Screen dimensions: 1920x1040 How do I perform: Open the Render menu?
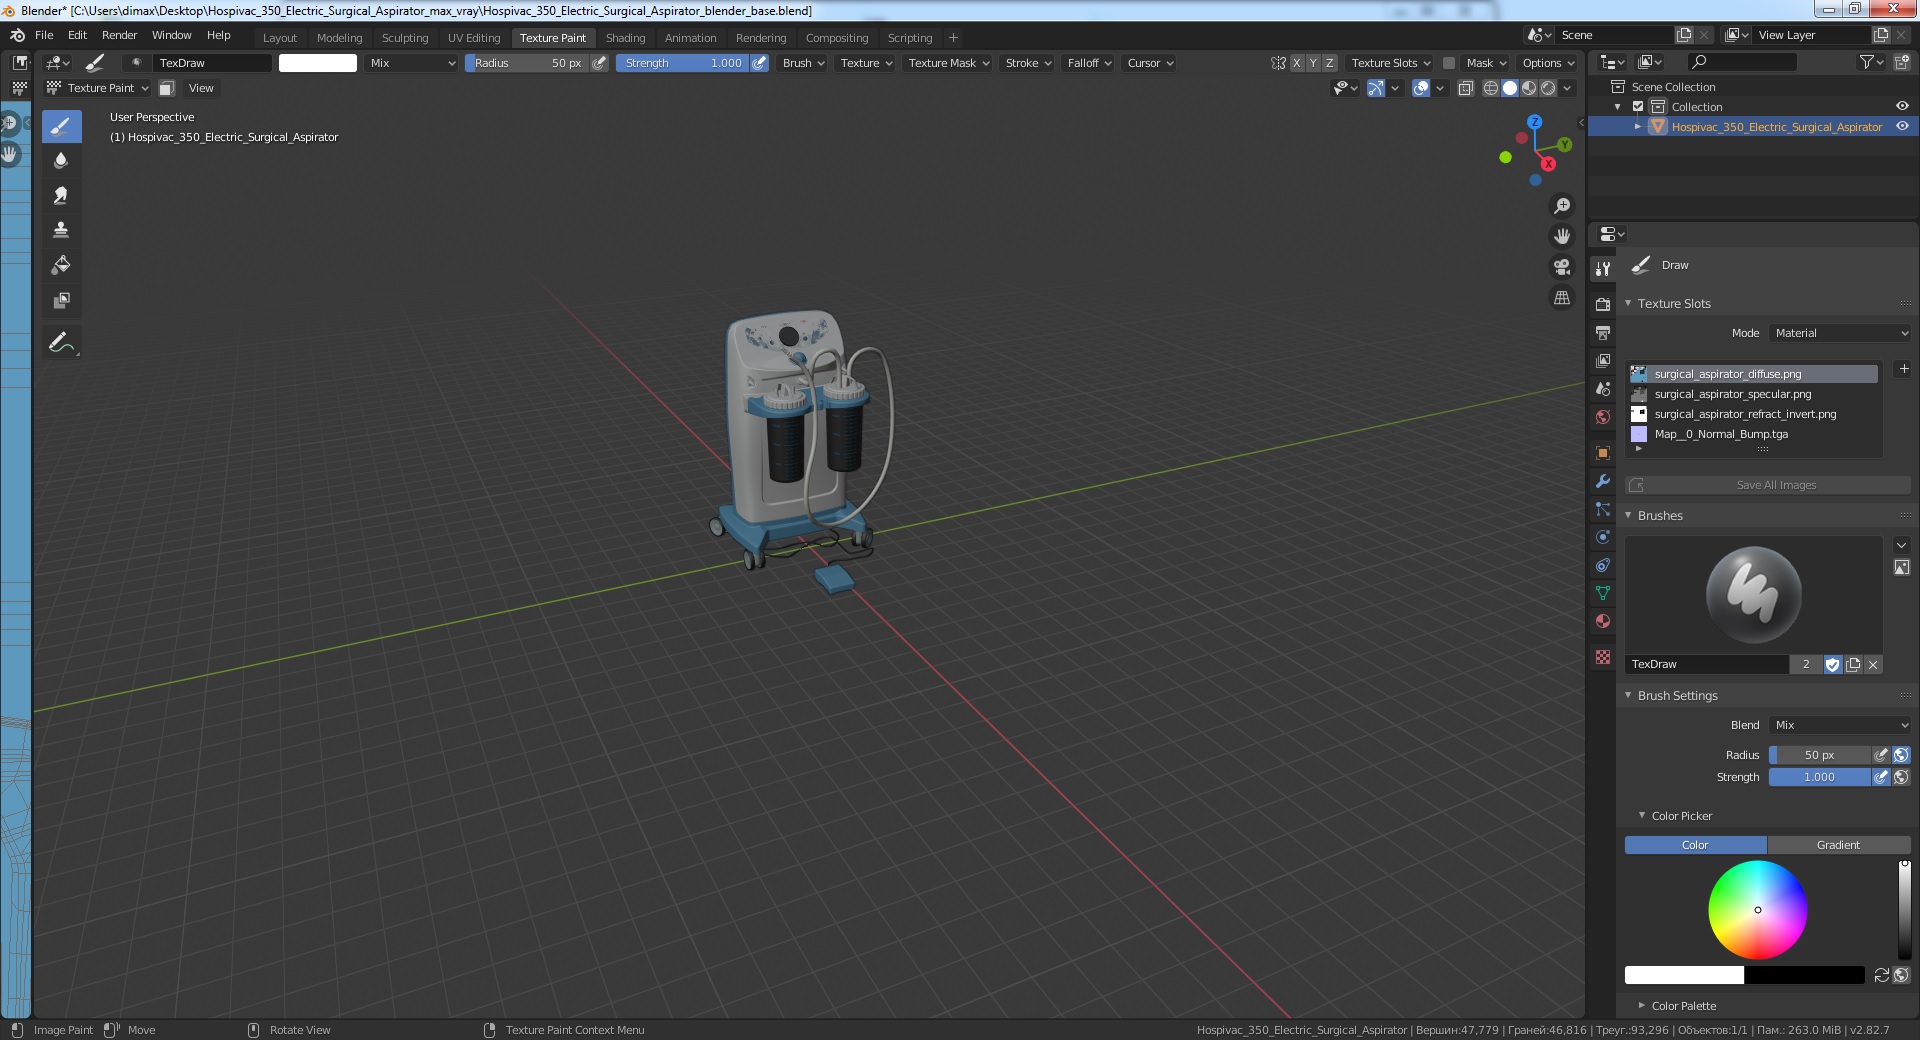(119, 35)
